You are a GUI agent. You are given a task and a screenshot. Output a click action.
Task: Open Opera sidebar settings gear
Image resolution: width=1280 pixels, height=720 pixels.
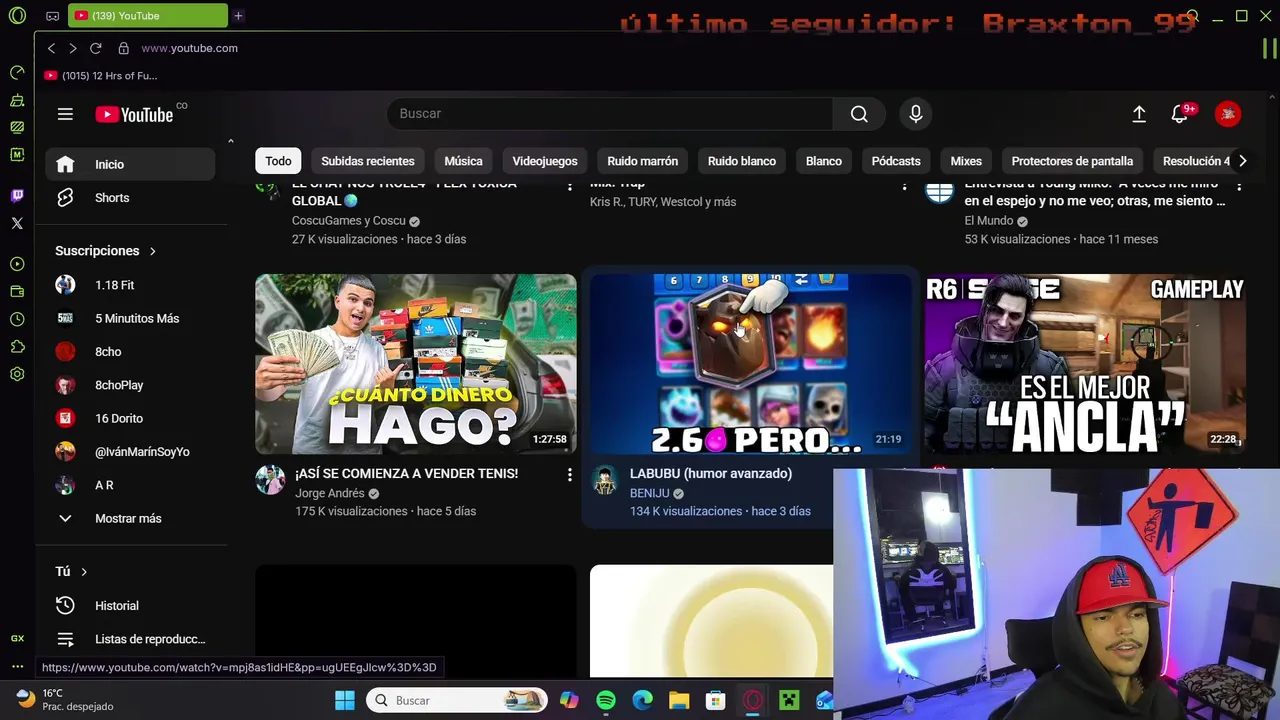click(x=17, y=374)
